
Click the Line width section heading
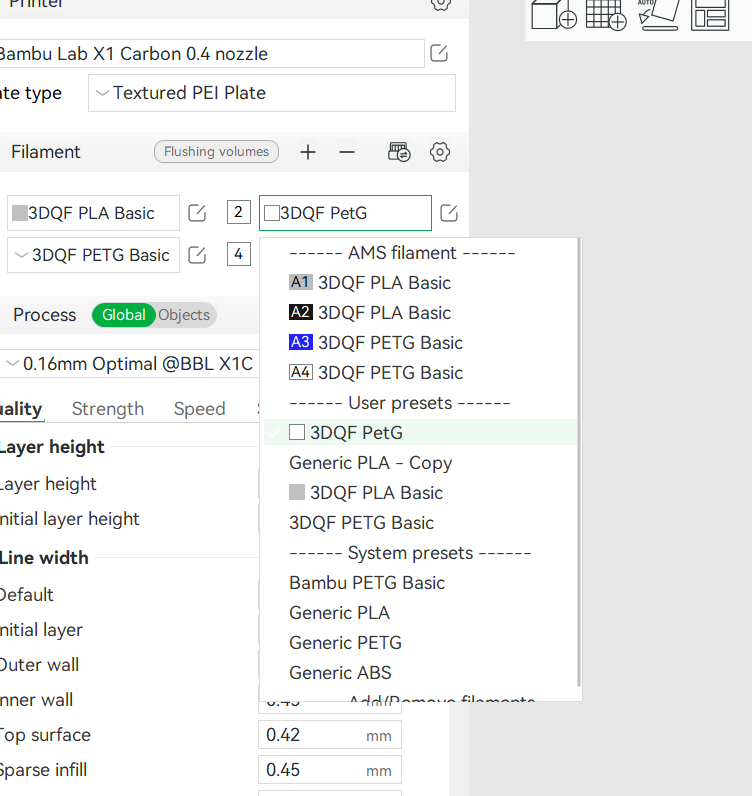tap(44, 558)
